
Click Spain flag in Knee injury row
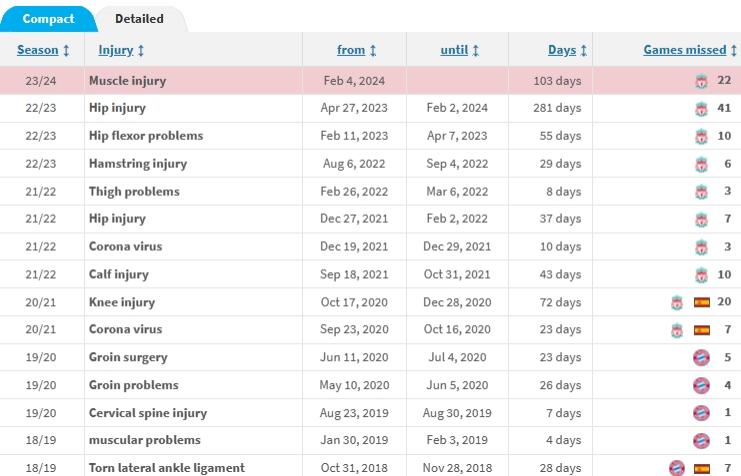(x=701, y=302)
